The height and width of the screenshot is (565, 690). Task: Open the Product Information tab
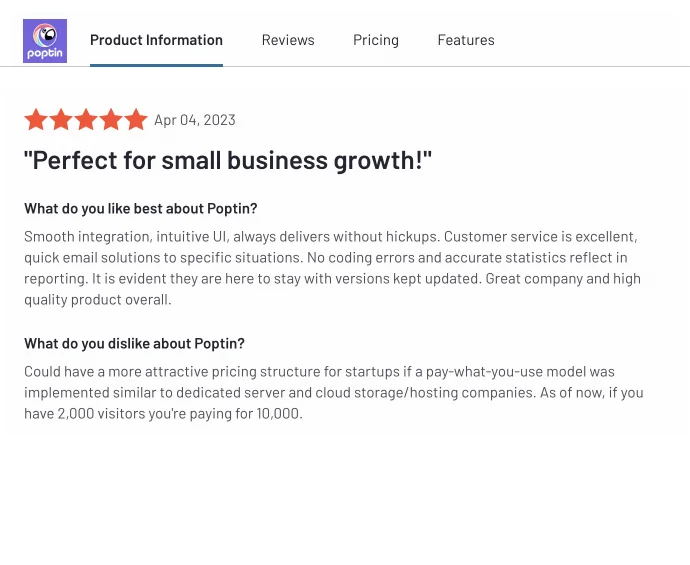pos(156,41)
